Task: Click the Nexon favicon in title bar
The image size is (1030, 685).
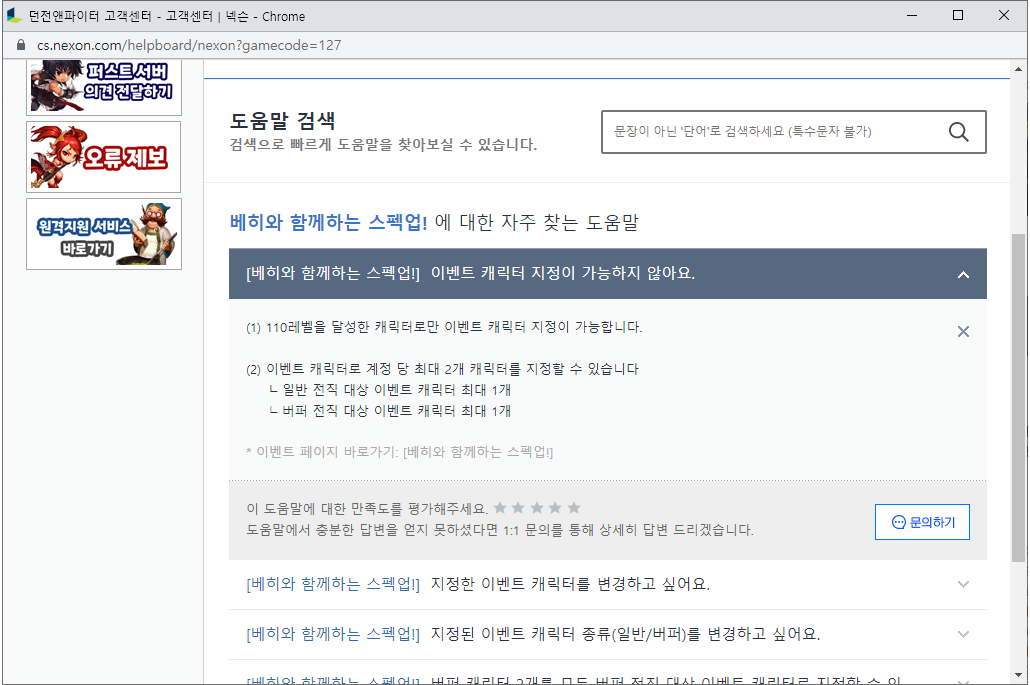Action: click(x=14, y=16)
